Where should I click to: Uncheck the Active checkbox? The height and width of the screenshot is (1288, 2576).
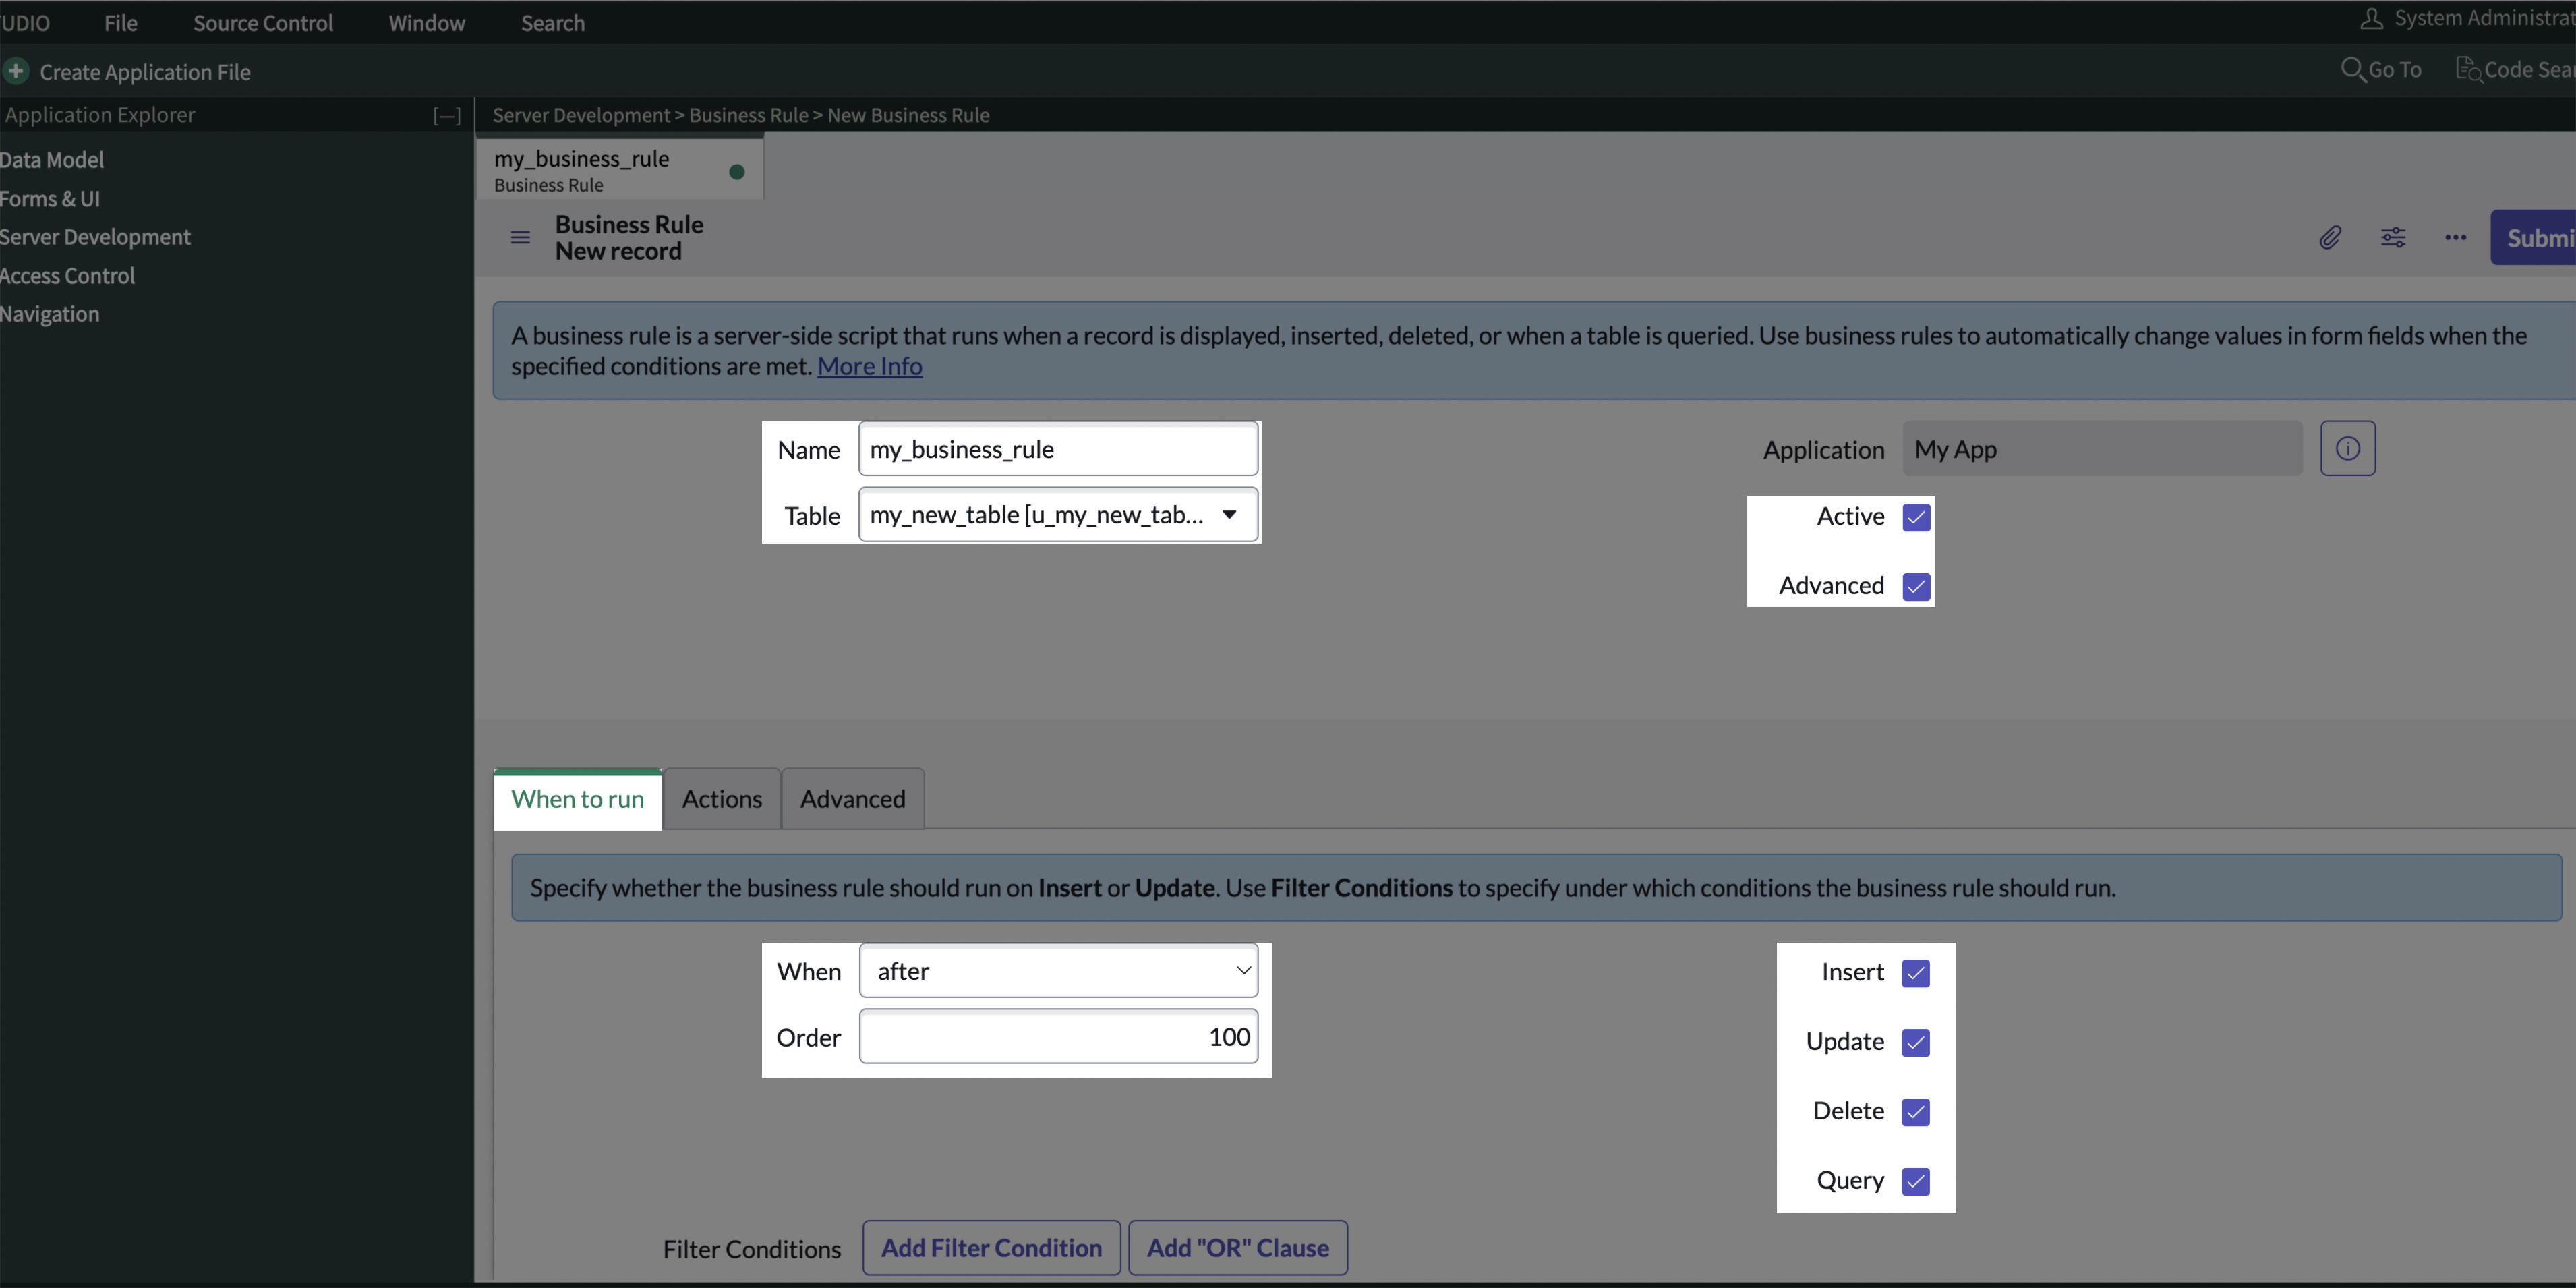click(1916, 517)
